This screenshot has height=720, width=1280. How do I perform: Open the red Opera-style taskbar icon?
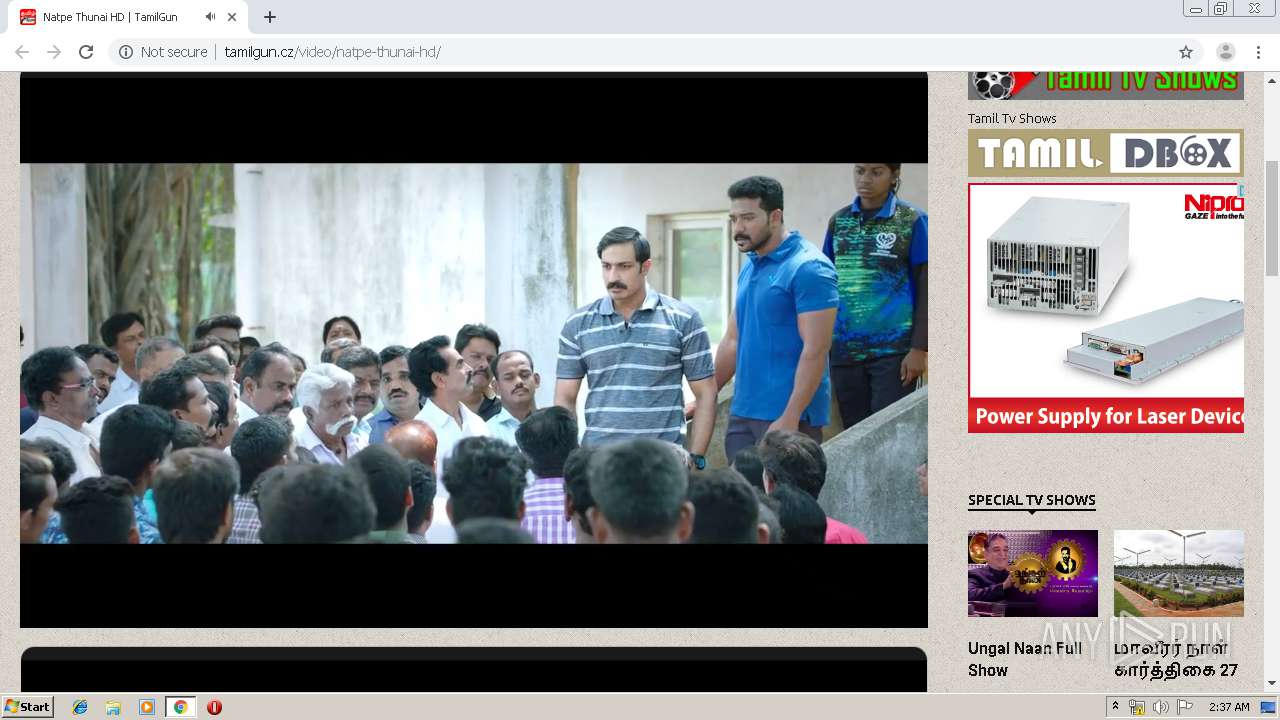214,707
